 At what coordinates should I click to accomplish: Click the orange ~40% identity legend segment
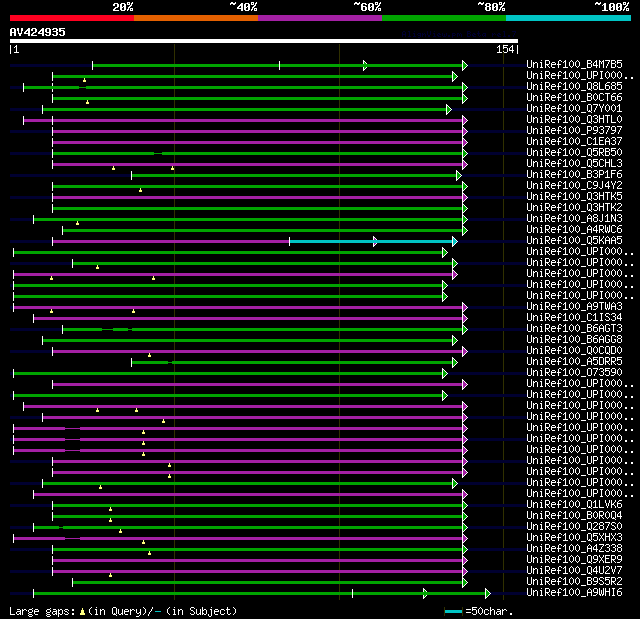[196, 18]
